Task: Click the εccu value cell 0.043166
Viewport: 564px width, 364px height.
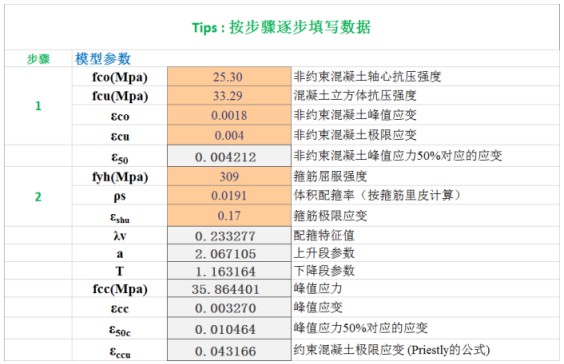Action: click(229, 350)
